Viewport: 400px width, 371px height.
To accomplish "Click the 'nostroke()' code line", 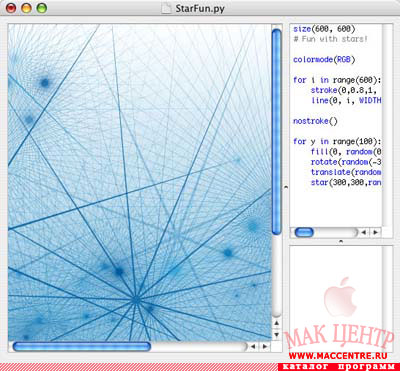I will pos(315,121).
